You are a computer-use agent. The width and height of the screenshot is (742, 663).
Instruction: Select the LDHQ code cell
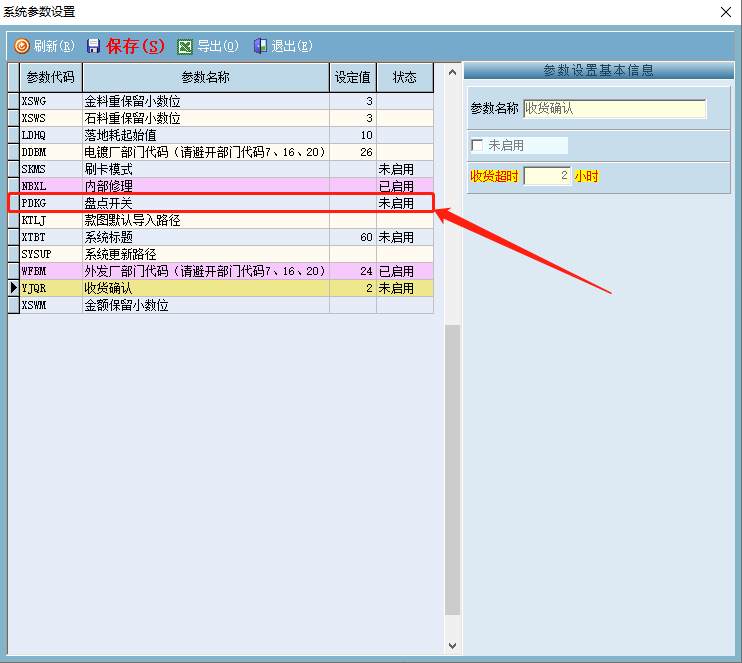point(51,135)
